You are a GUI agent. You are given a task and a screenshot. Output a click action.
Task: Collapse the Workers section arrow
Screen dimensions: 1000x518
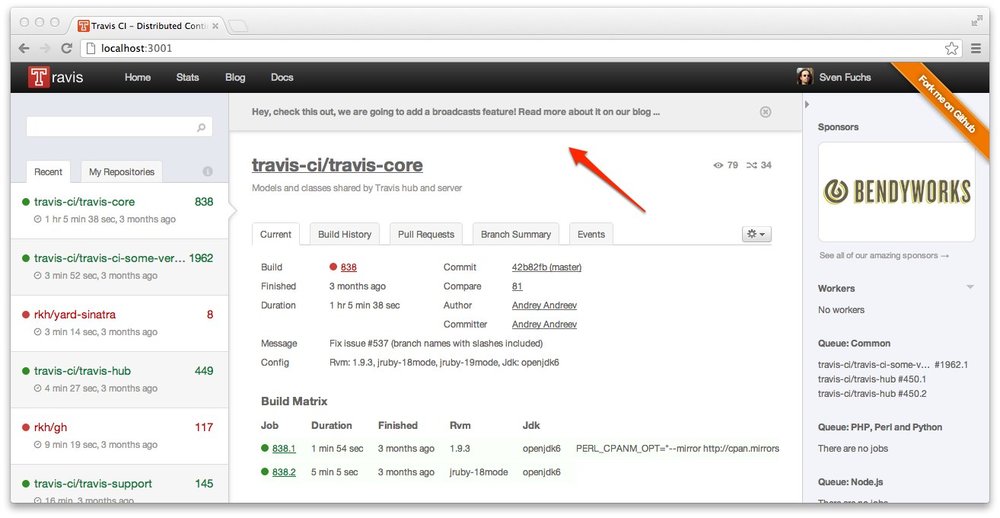969,288
